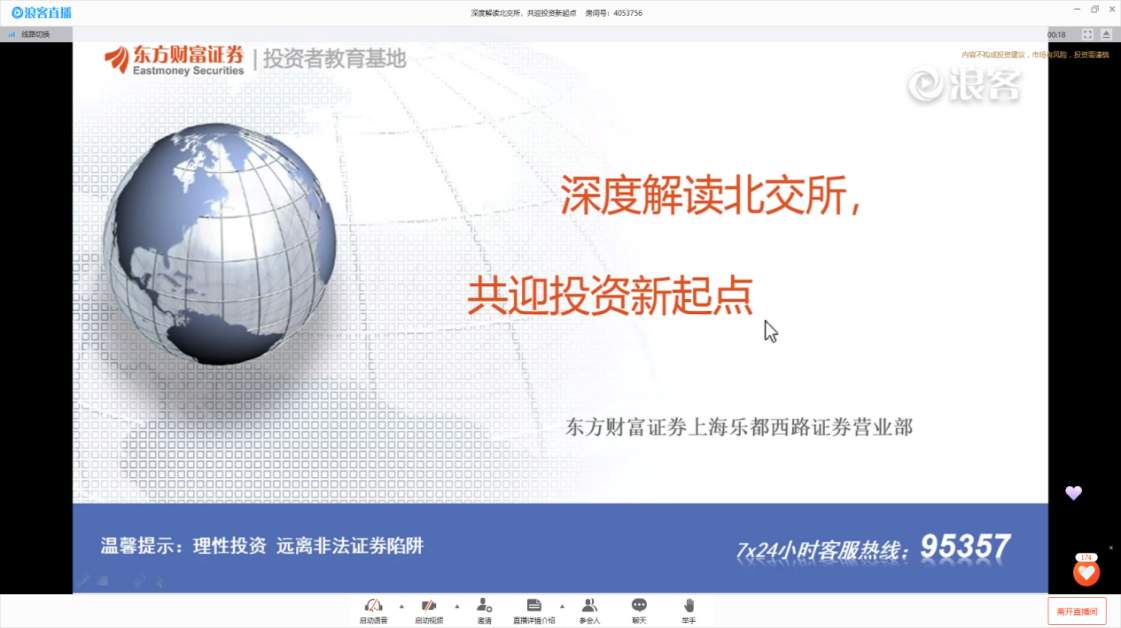Viewport: 1121px width, 628px height.
Task: Click the orange heart like button
Action: (x=1086, y=572)
